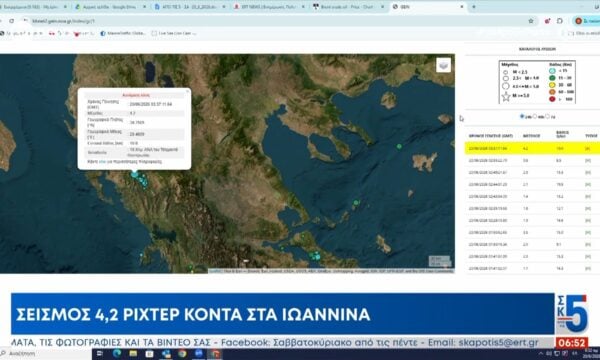This screenshot has width=600, height=360.
Task: Open the Live Sea Live Cam bookmark
Action: (x=174, y=33)
